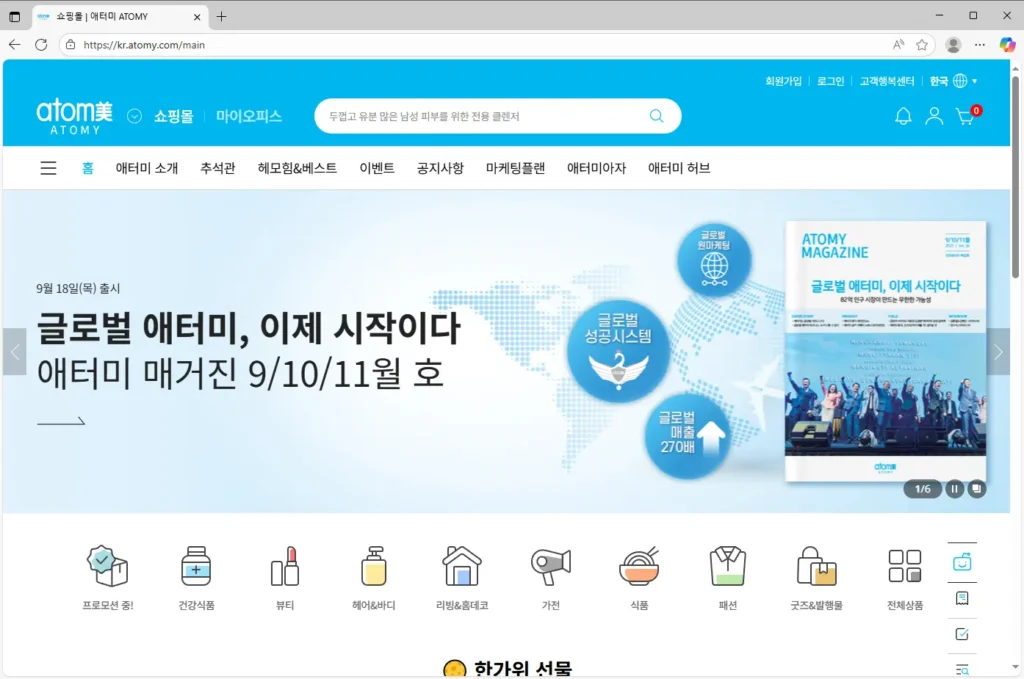Click the 1/6 carousel progress indicator
This screenshot has width=1024, height=679.
[x=921, y=489]
